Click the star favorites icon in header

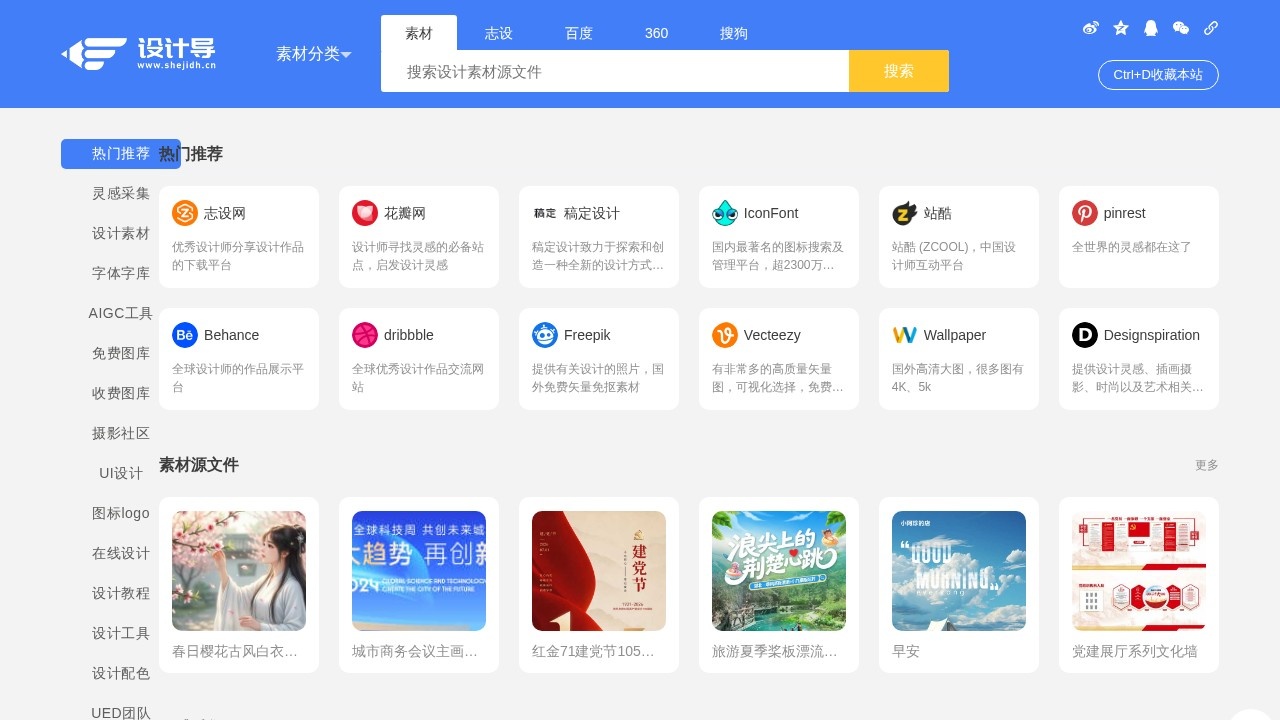(1121, 28)
